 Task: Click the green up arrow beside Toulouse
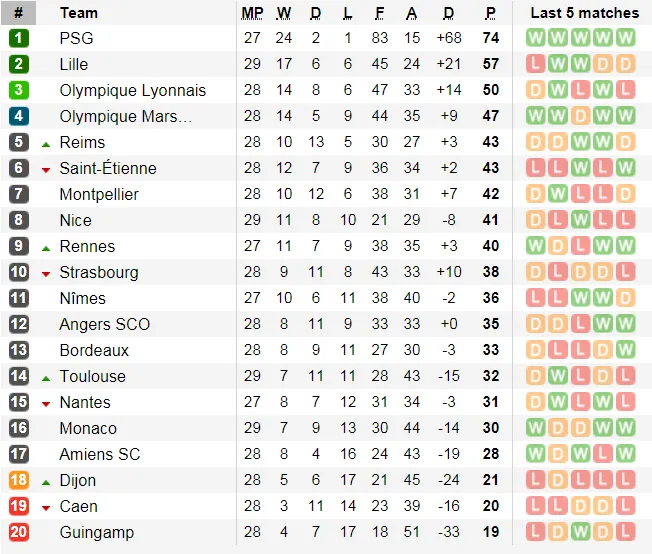(x=46, y=378)
